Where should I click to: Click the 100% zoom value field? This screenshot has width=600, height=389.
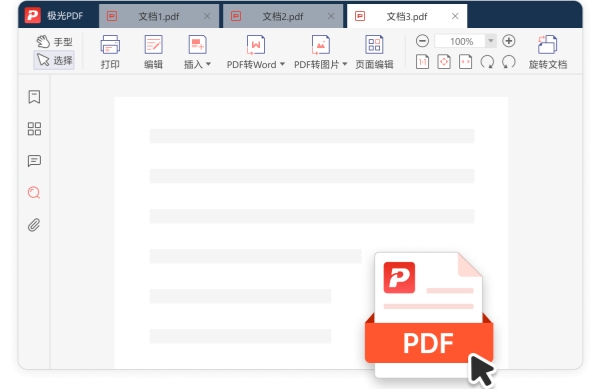click(x=461, y=41)
